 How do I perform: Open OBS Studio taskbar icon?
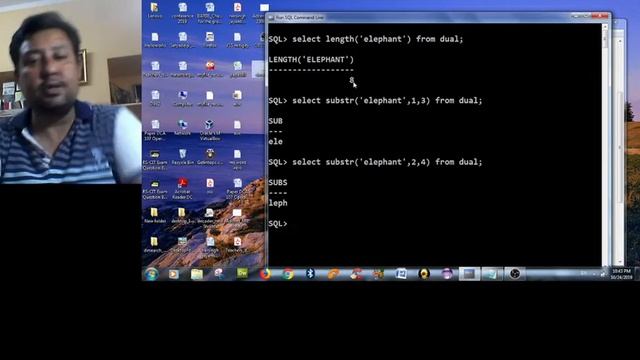(x=515, y=274)
